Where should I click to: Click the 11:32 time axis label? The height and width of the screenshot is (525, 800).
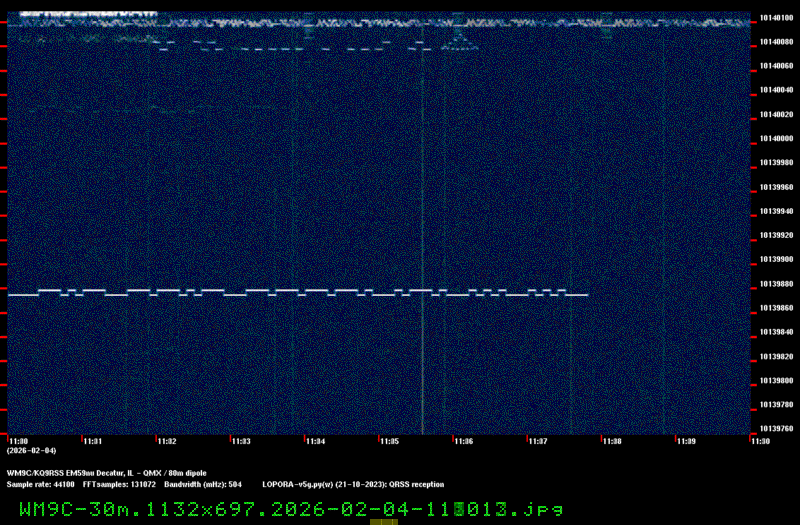[166, 441]
